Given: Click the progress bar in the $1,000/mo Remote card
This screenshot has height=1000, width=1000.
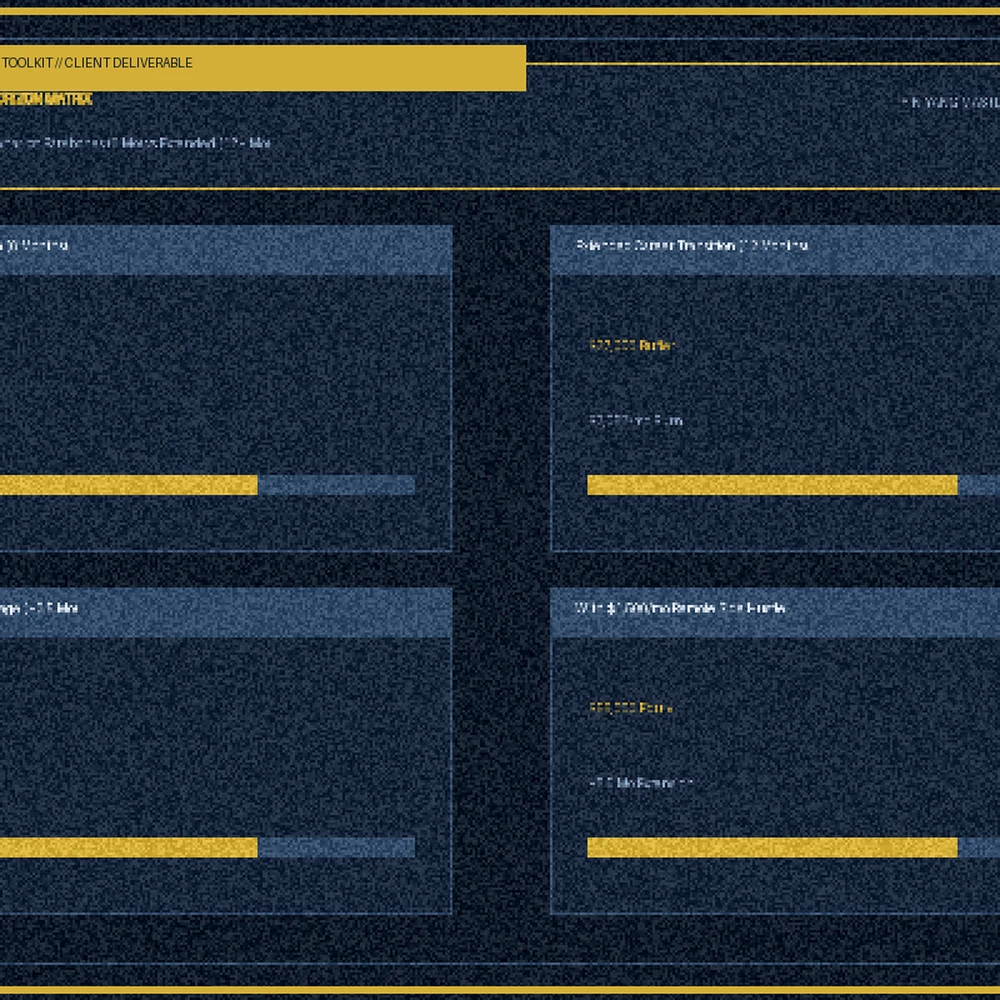Looking at the screenshot, I should 793,848.
